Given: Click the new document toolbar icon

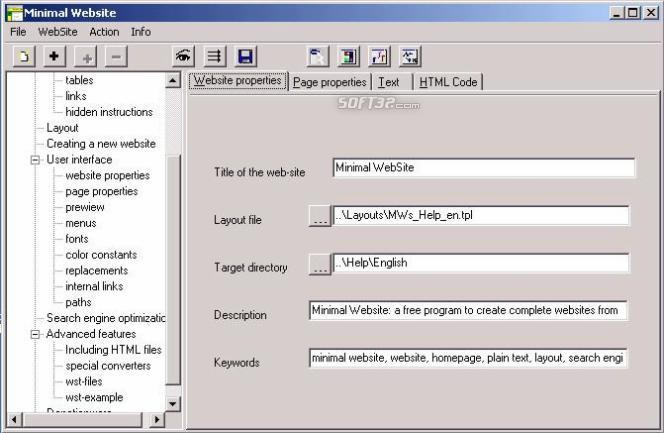Looking at the screenshot, I should (x=24, y=56).
